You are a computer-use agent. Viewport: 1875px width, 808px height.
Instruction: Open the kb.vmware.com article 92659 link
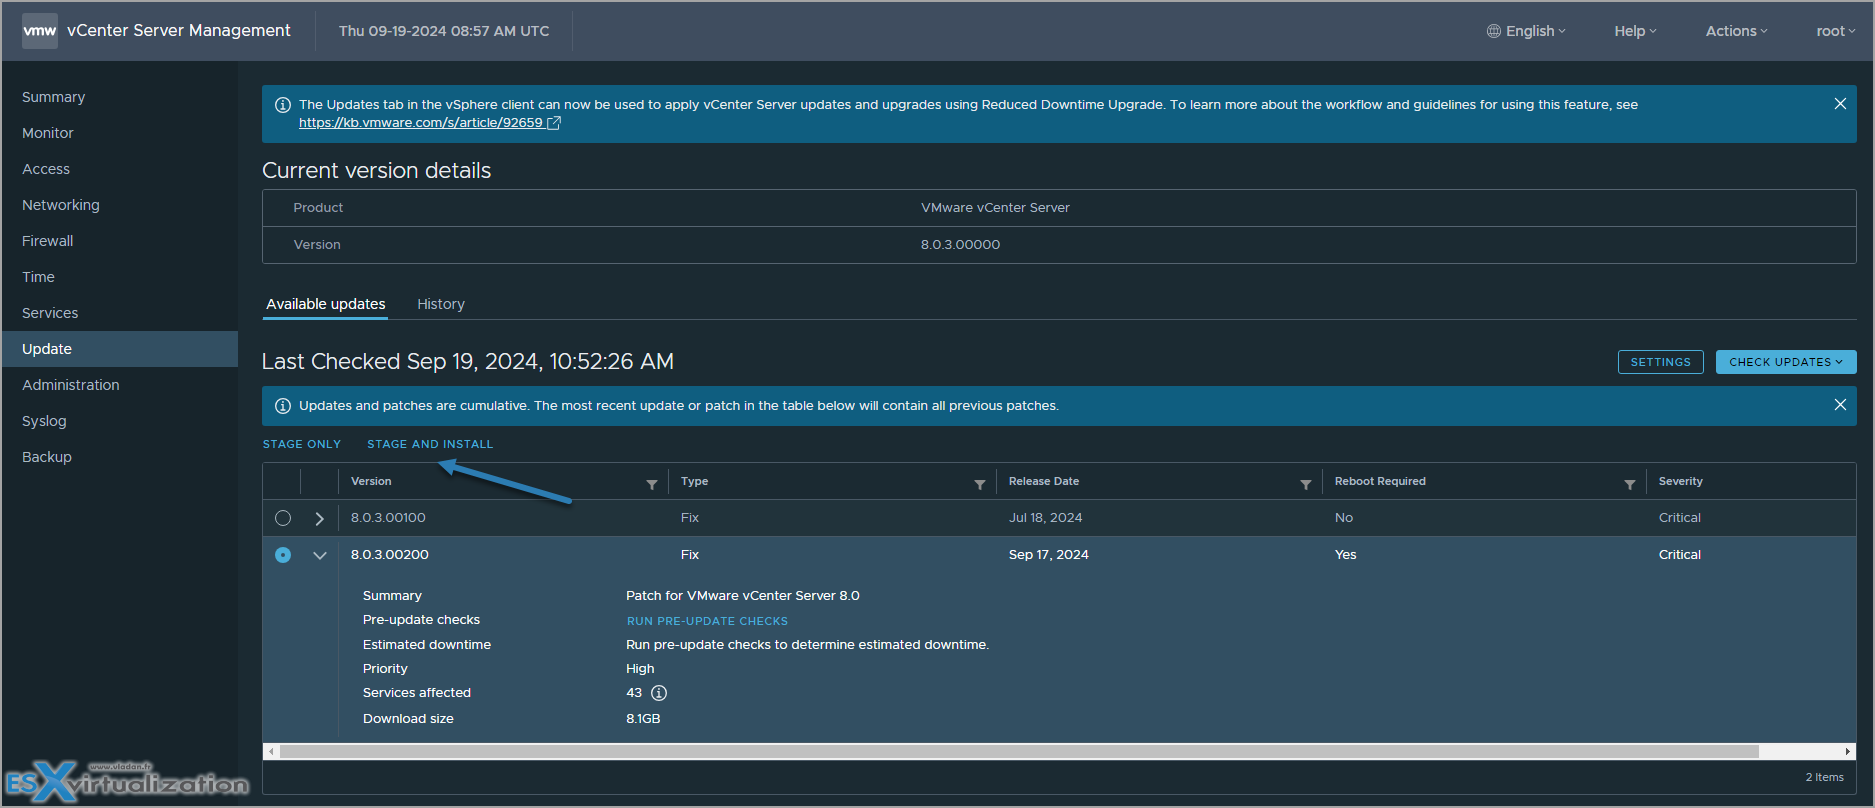[x=430, y=123]
